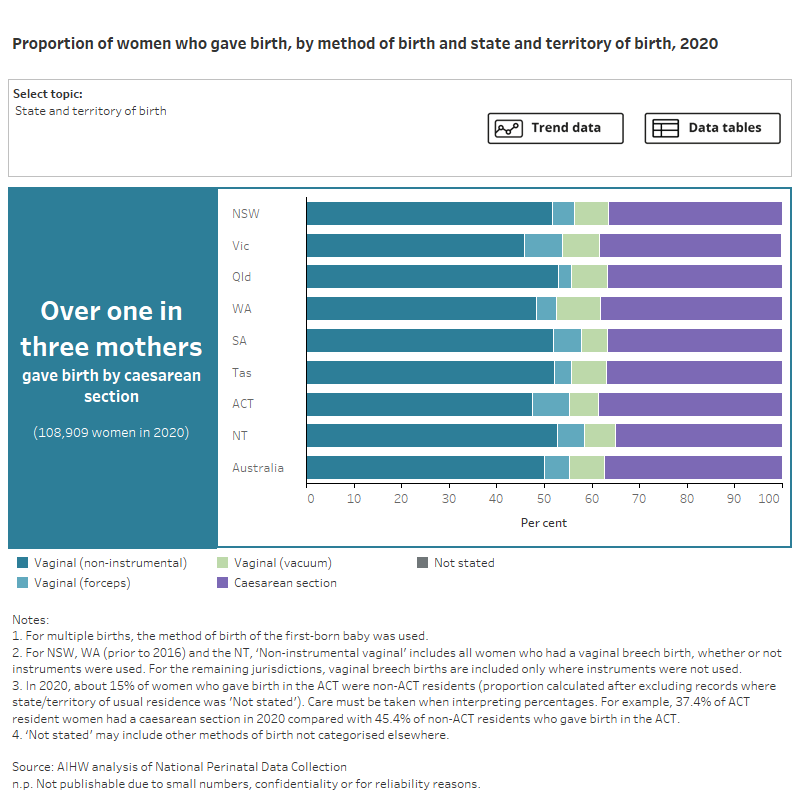Toggle the Not stated legend label

pos(466,562)
